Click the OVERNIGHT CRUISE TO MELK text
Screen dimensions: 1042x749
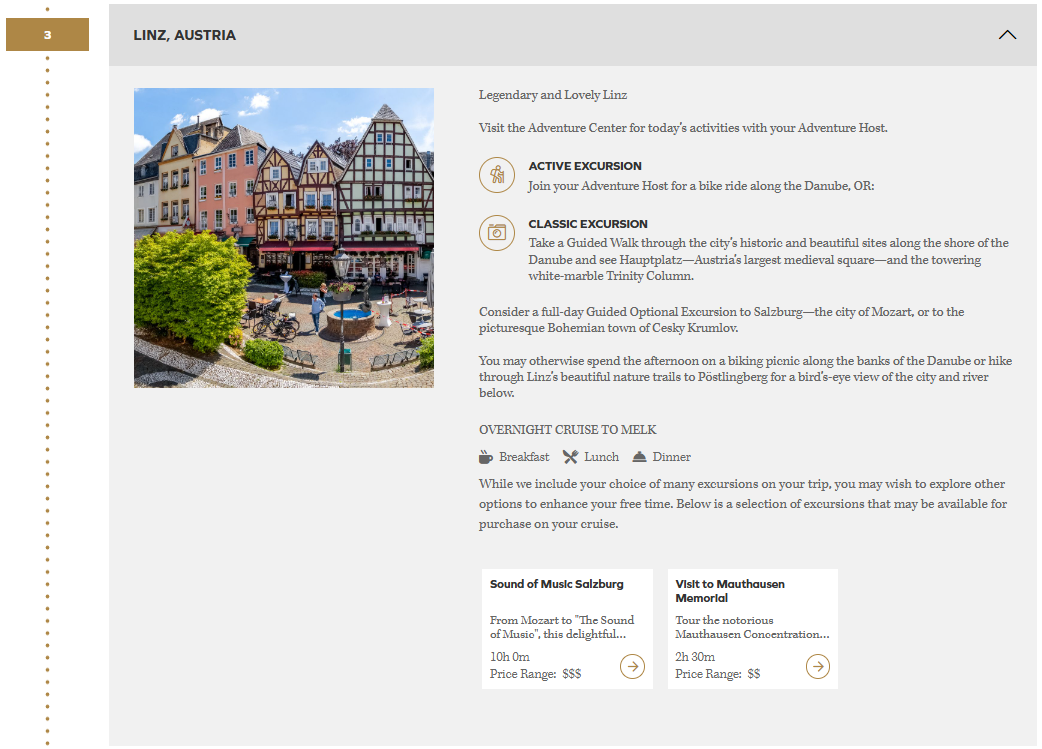coord(567,430)
